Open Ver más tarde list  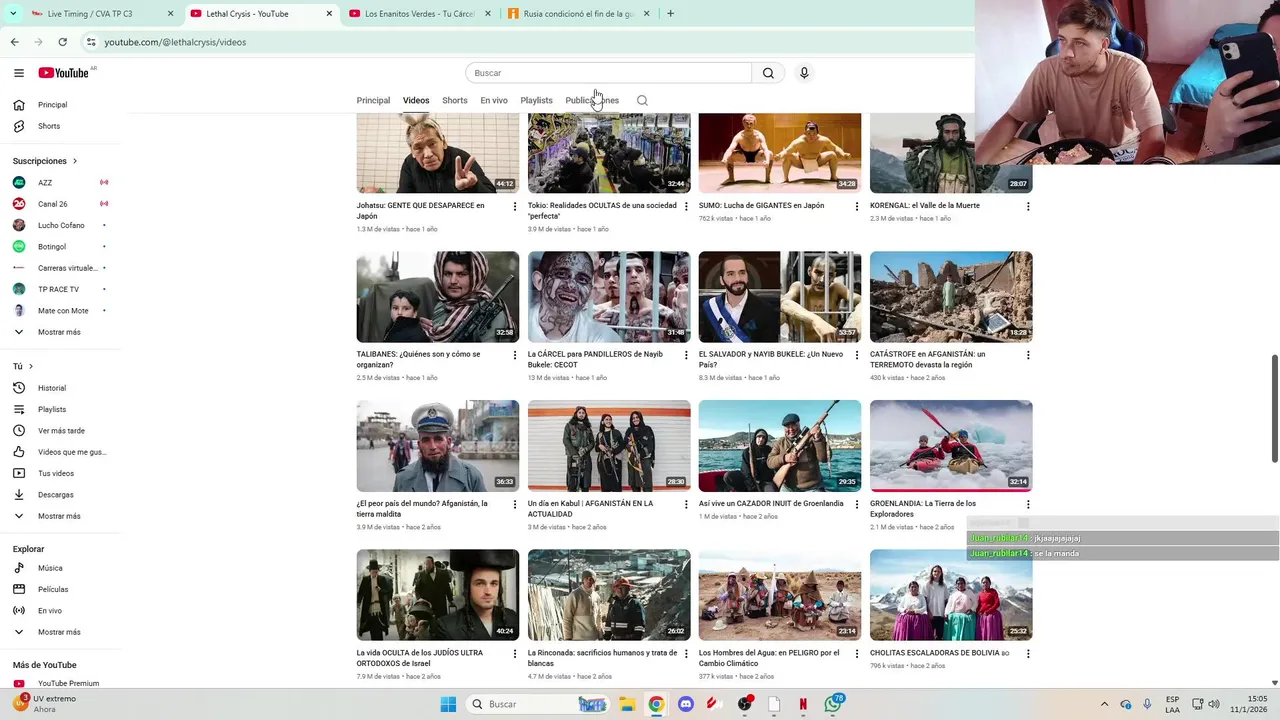(60, 431)
